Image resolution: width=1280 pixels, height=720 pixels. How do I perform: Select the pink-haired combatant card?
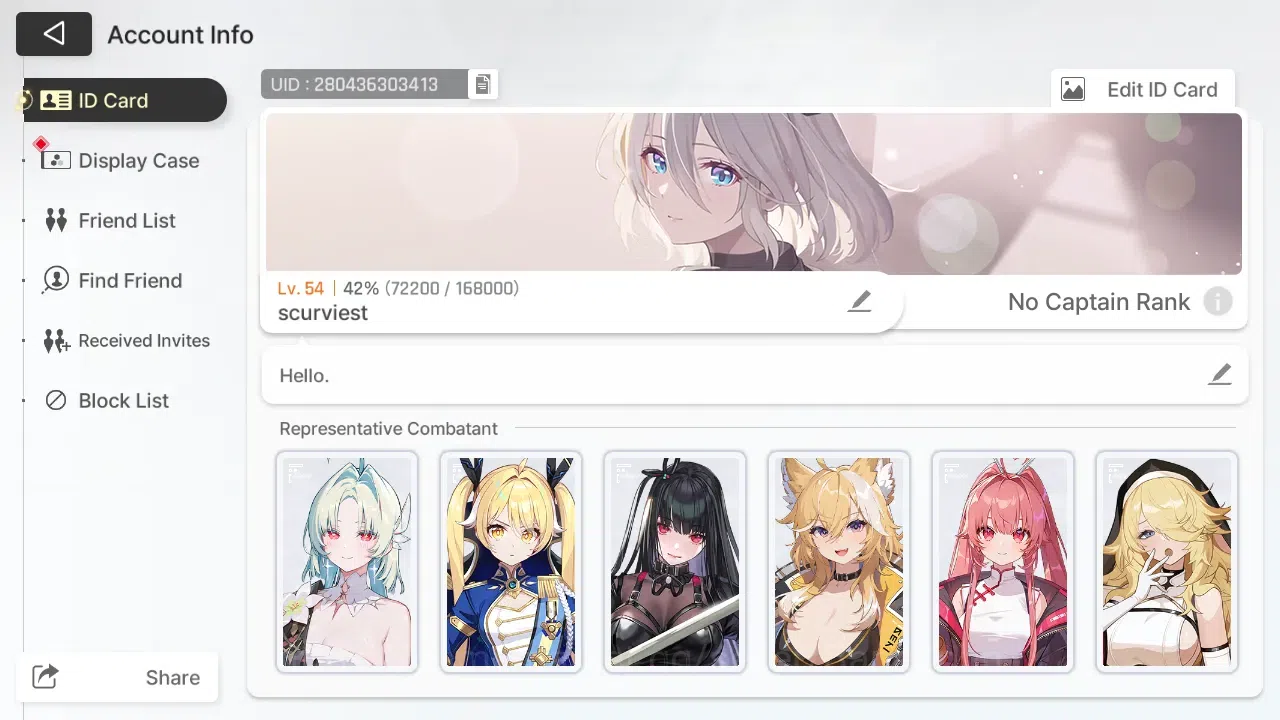[1003, 562]
